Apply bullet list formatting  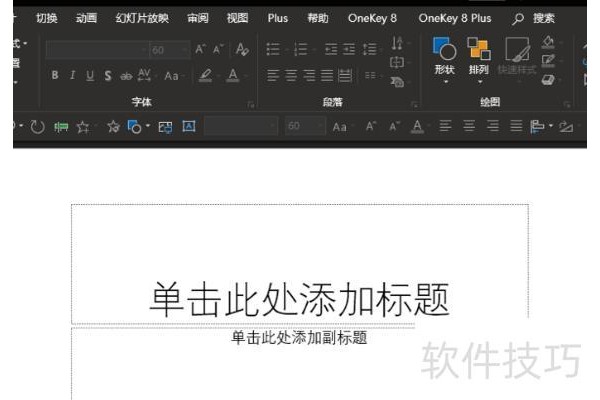tap(273, 49)
